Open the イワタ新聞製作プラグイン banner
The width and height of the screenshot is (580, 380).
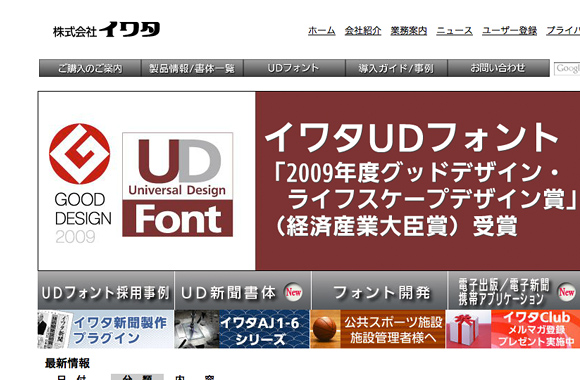click(x=105, y=329)
